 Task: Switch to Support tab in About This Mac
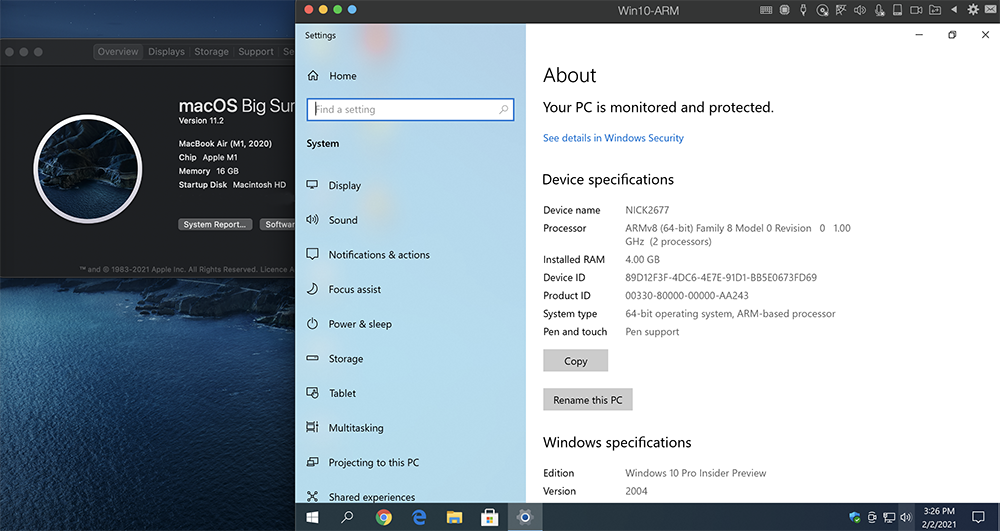256,52
